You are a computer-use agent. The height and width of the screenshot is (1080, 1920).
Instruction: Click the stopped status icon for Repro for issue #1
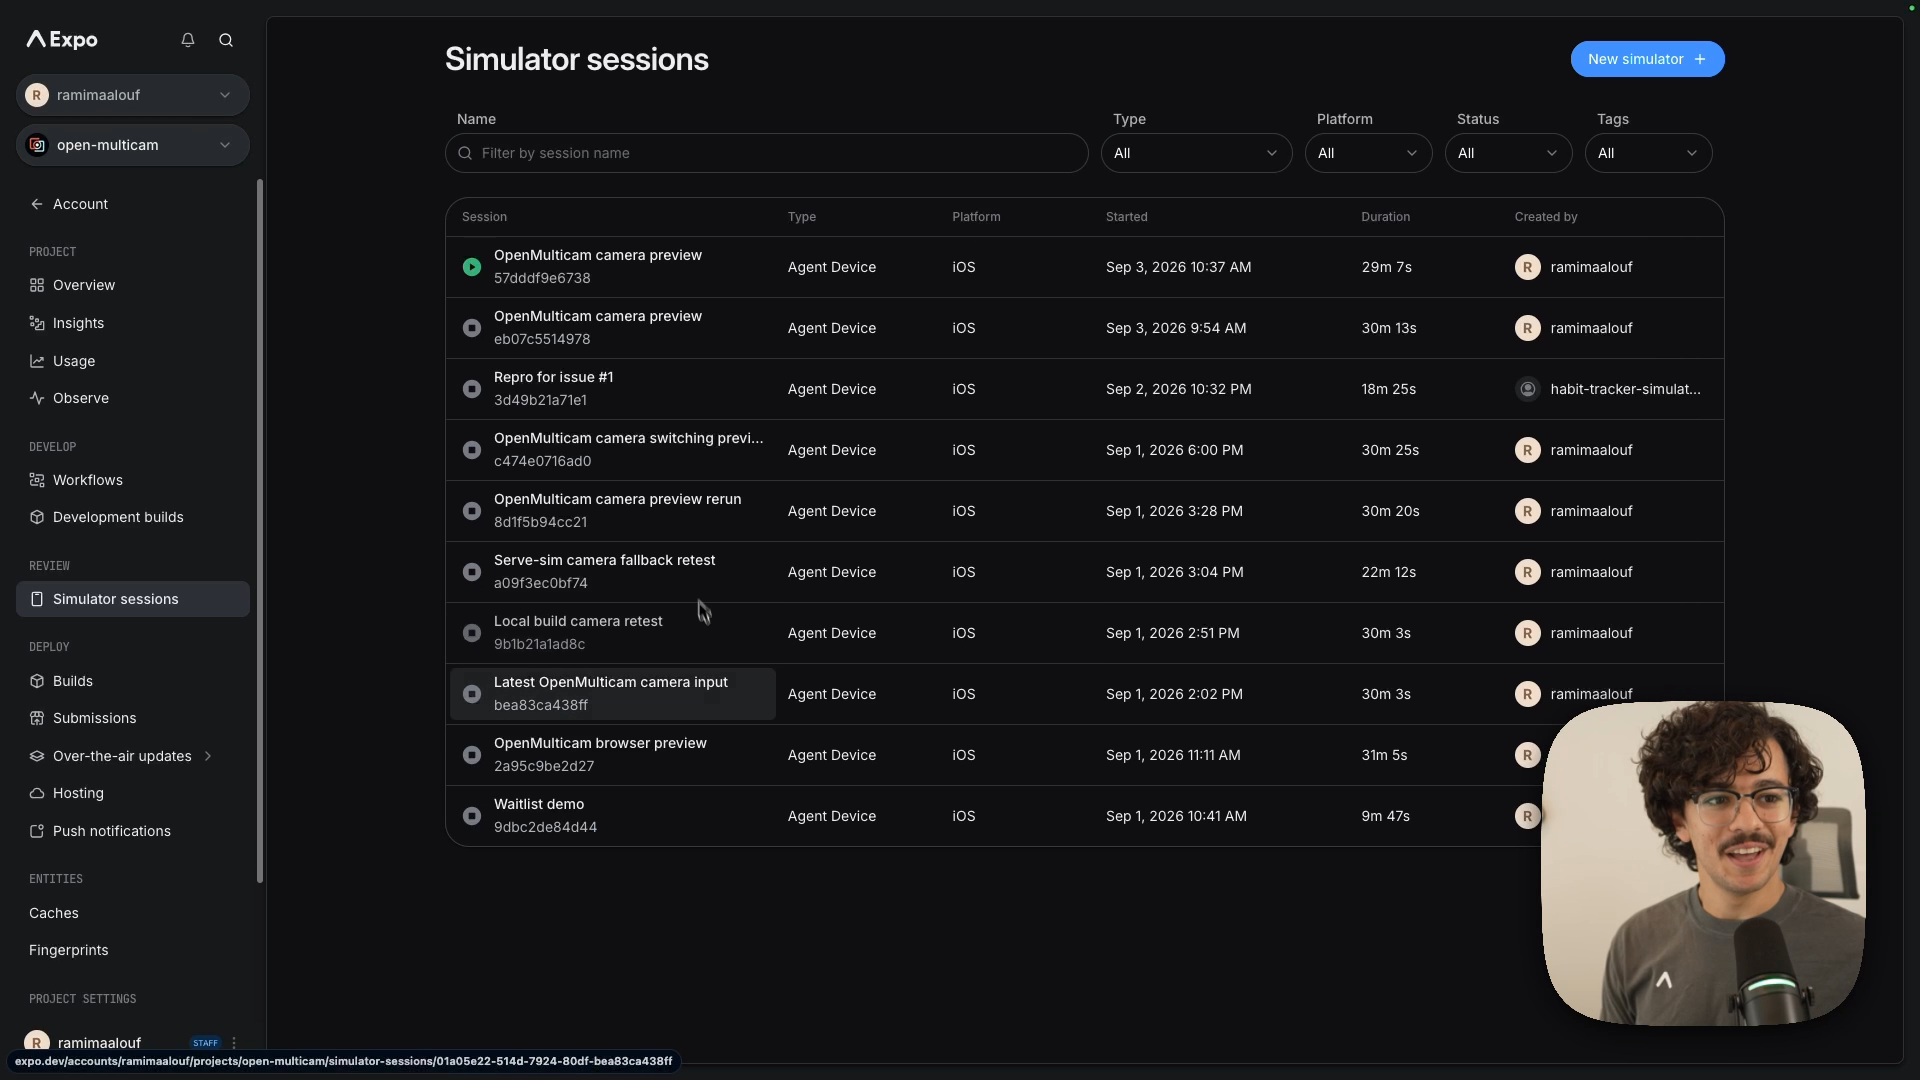pos(472,389)
